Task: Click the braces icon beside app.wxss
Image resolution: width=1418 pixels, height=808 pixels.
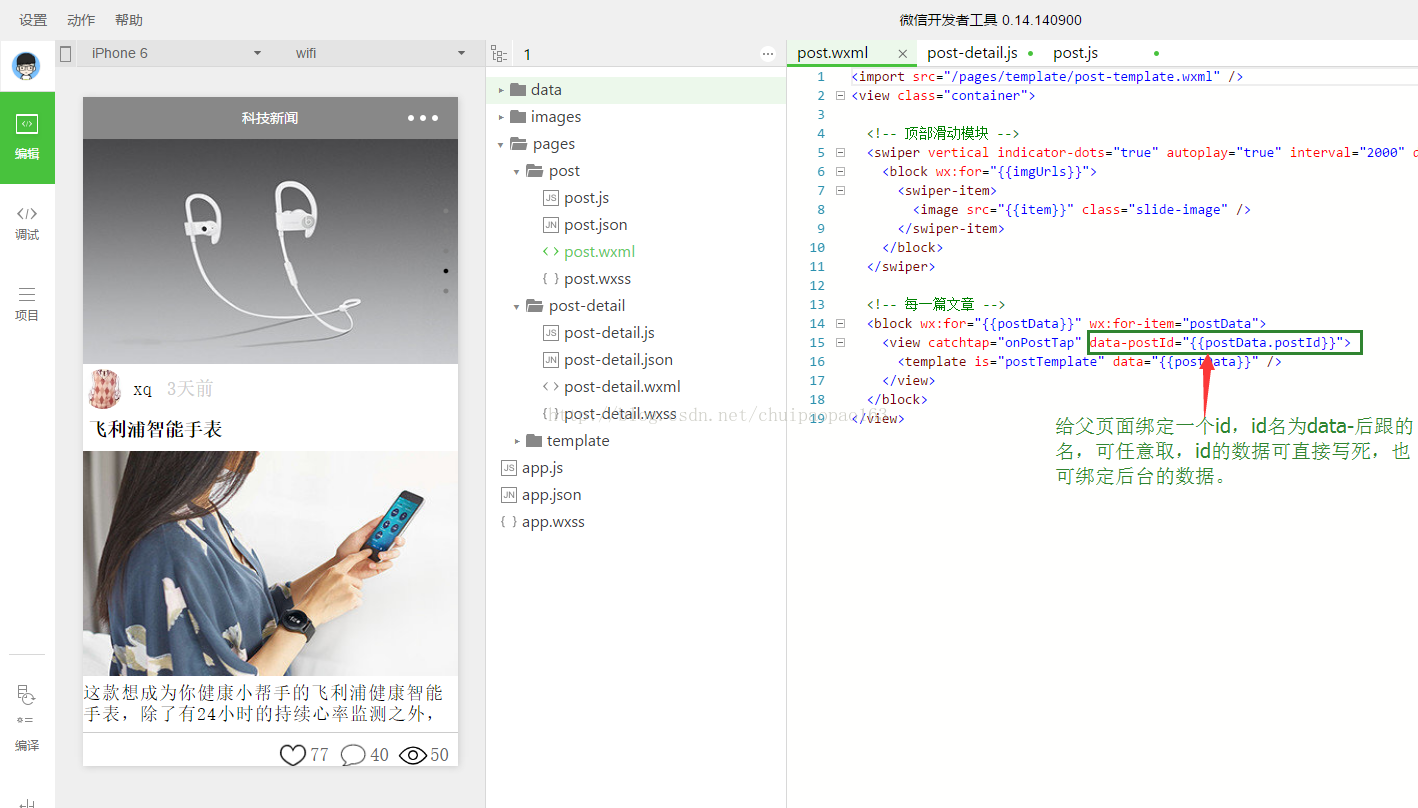Action: pos(509,522)
